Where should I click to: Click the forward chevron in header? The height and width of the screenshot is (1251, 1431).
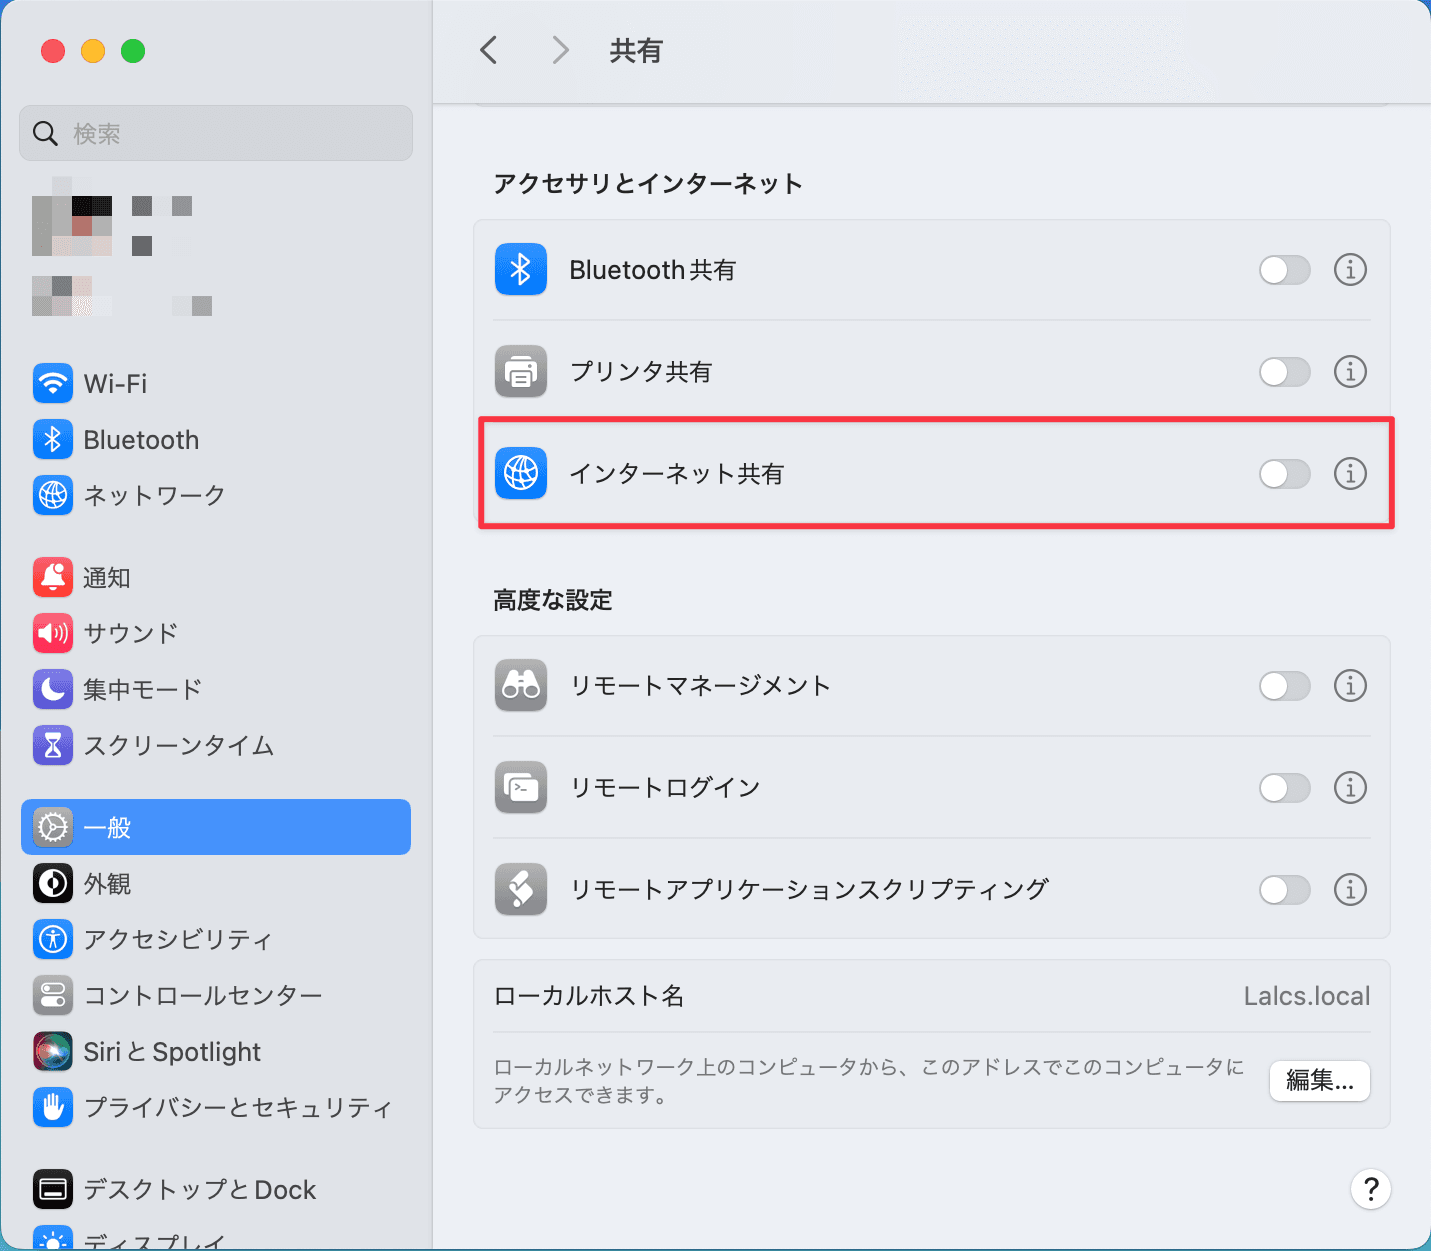tap(560, 50)
